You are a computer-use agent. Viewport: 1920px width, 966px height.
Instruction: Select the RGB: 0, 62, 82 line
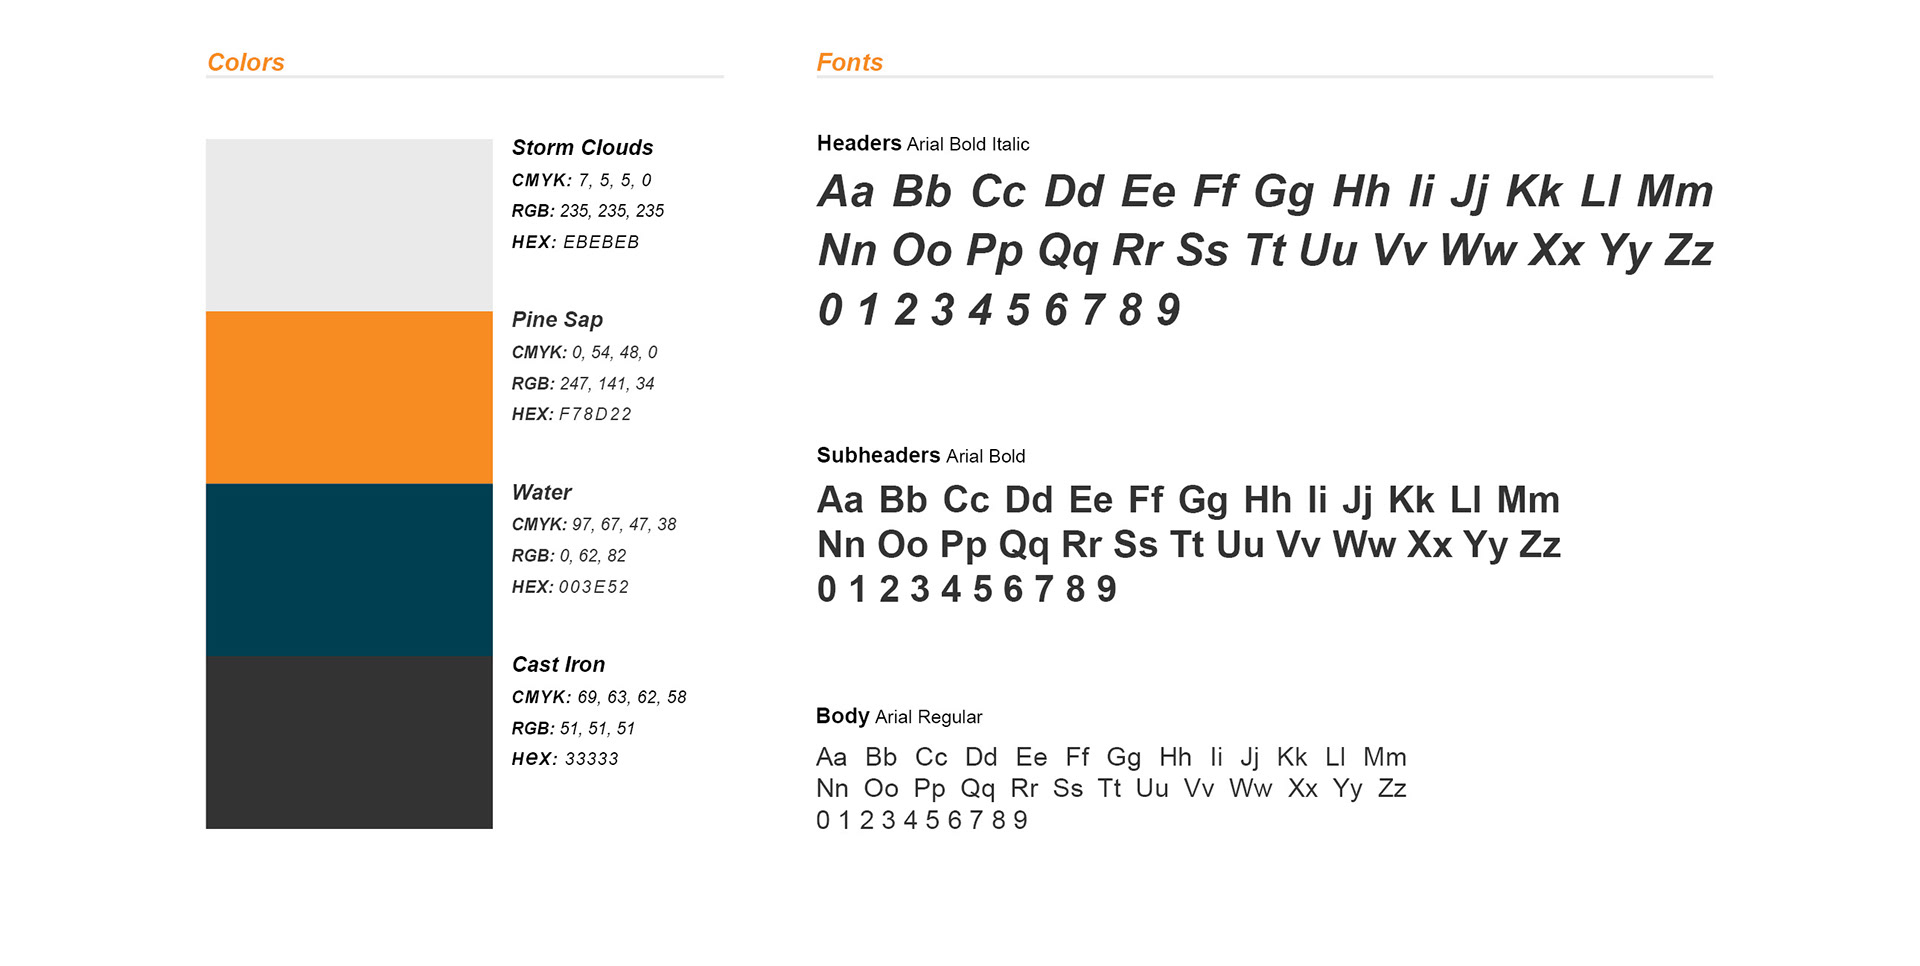[569, 556]
